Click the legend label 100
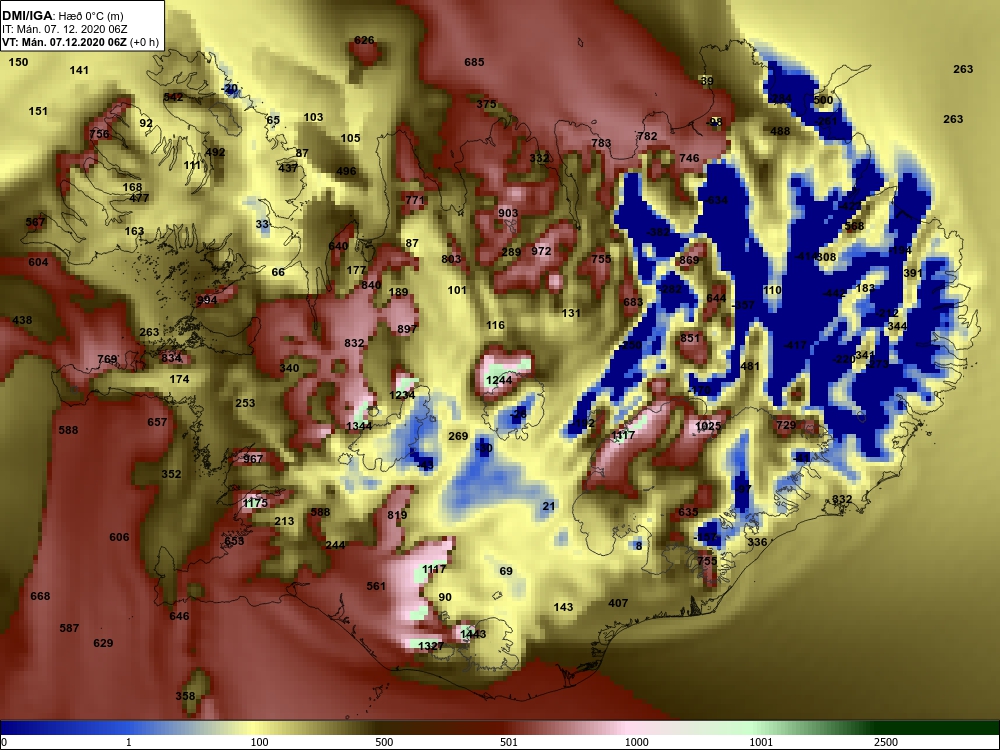The image size is (1000, 750). (259, 742)
